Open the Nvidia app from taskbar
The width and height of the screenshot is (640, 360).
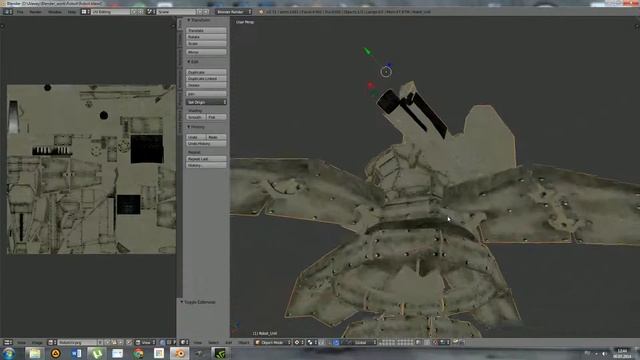pos(220,353)
